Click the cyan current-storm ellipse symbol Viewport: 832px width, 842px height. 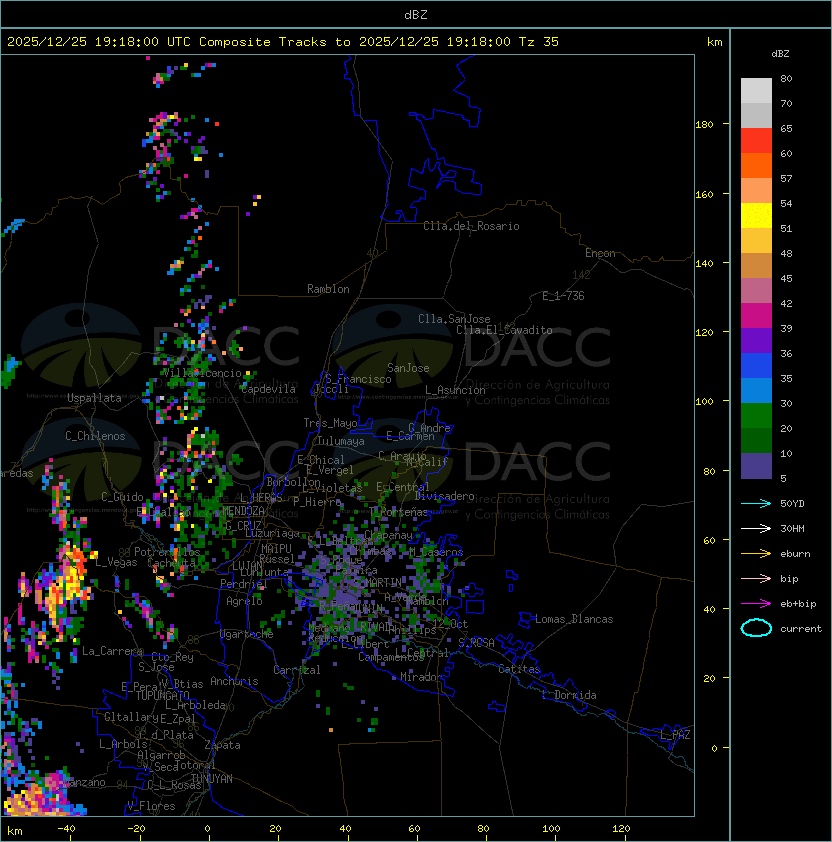pos(756,628)
